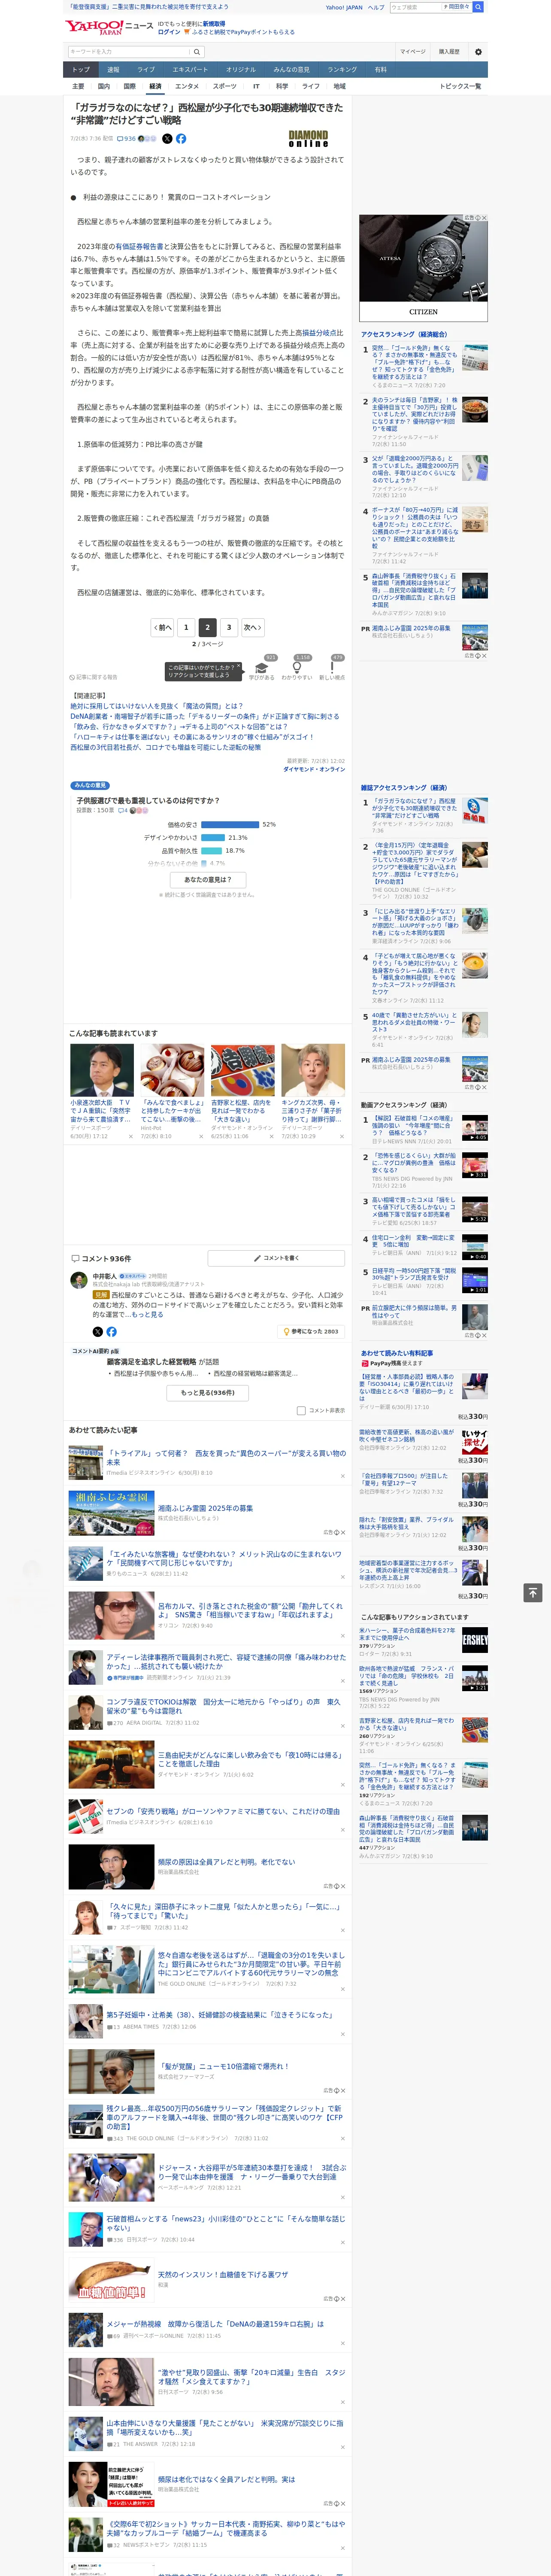Click あなたの意見は？ poll button

(208, 880)
